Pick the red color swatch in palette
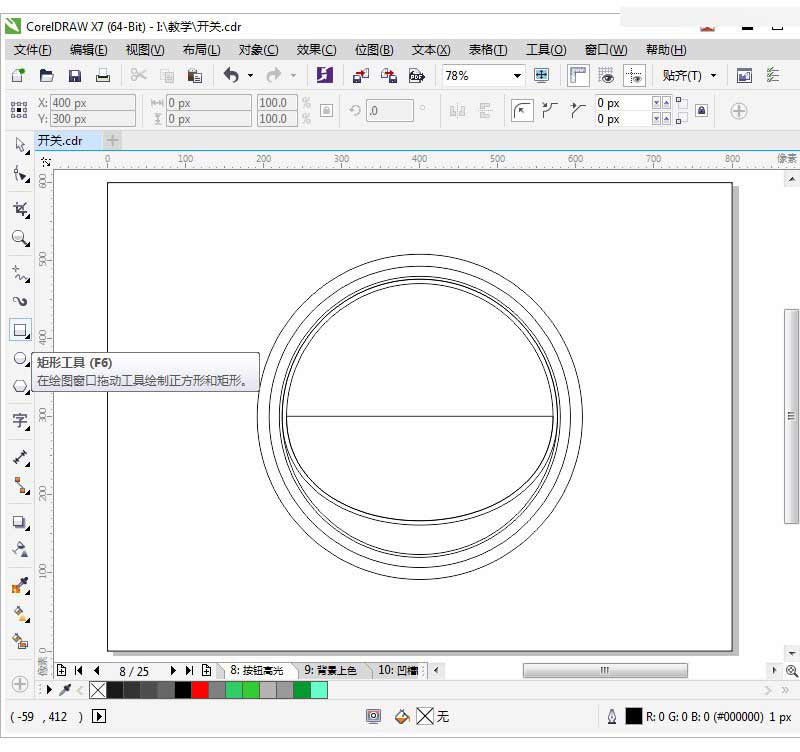800x752 pixels. [200, 690]
